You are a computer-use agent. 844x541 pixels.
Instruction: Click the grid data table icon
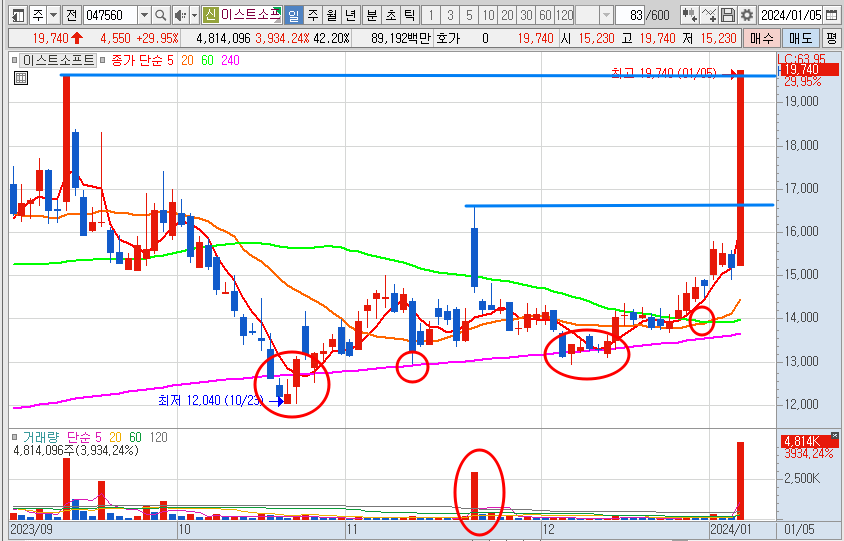point(20,78)
